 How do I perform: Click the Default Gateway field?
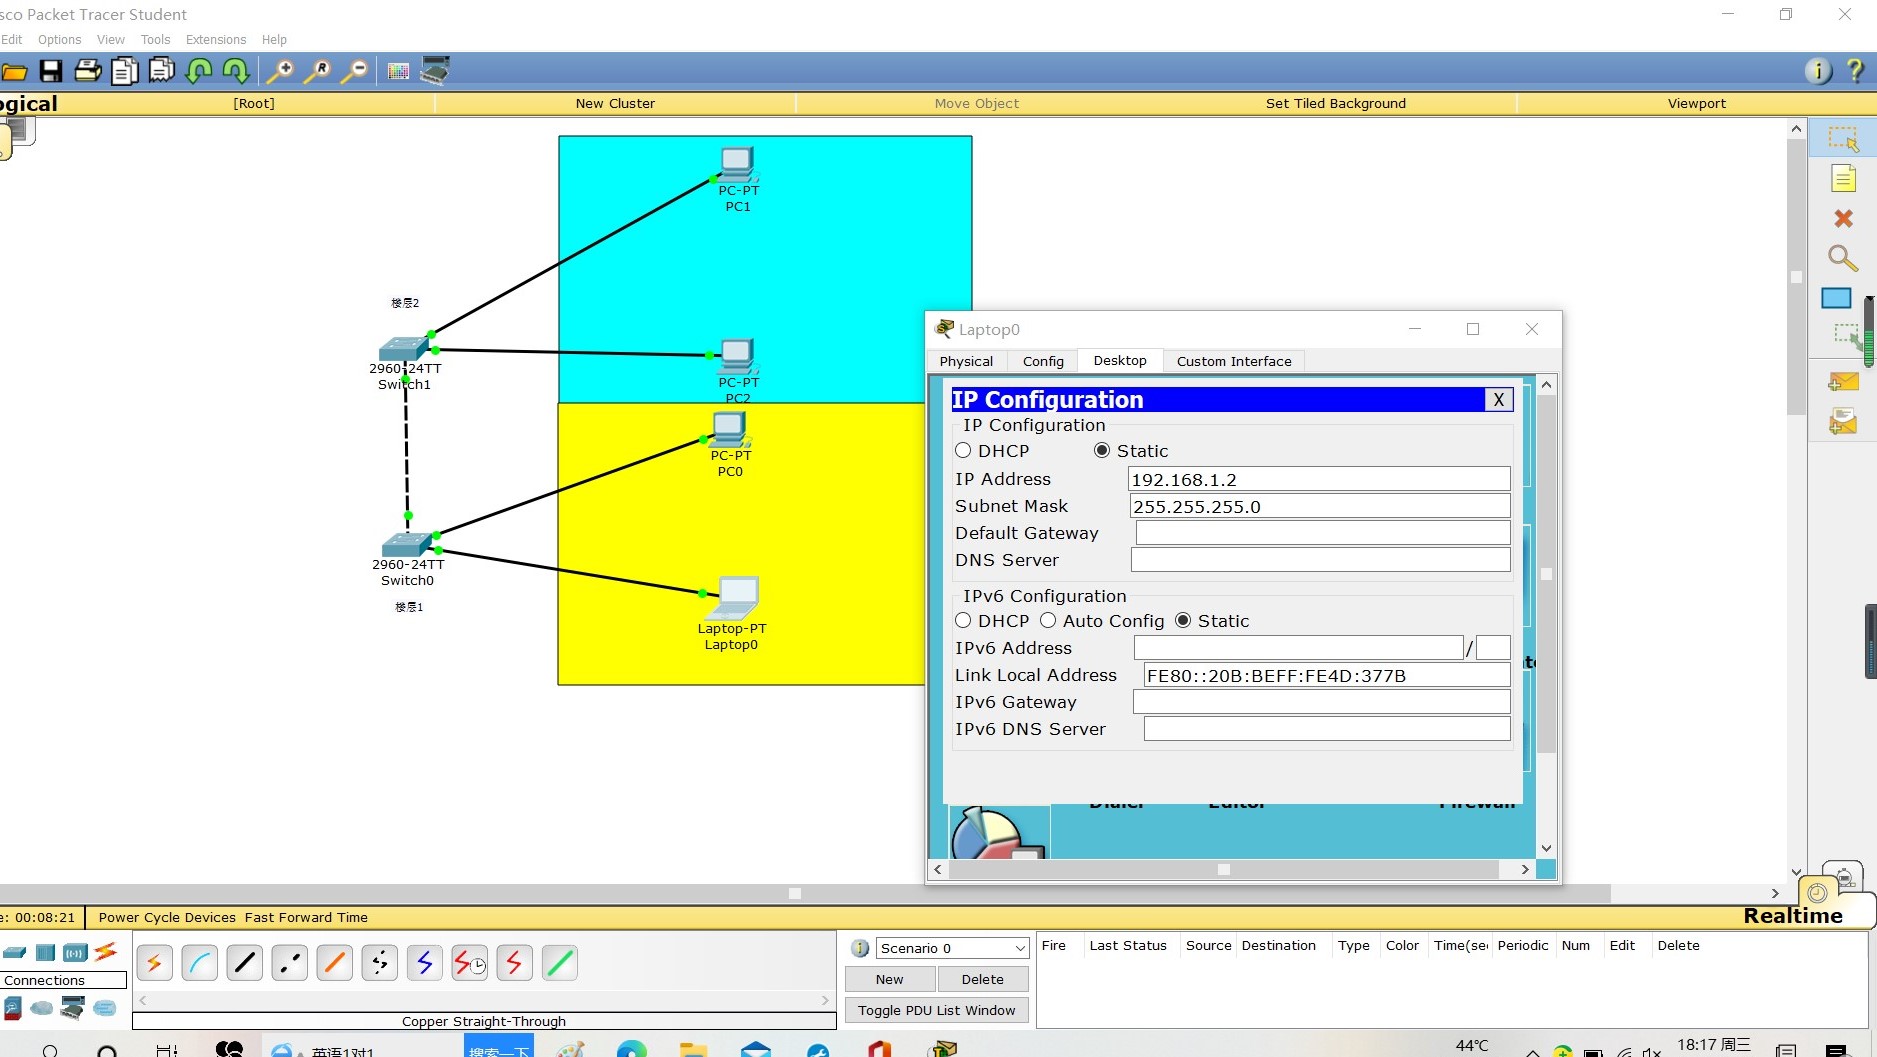1322,533
